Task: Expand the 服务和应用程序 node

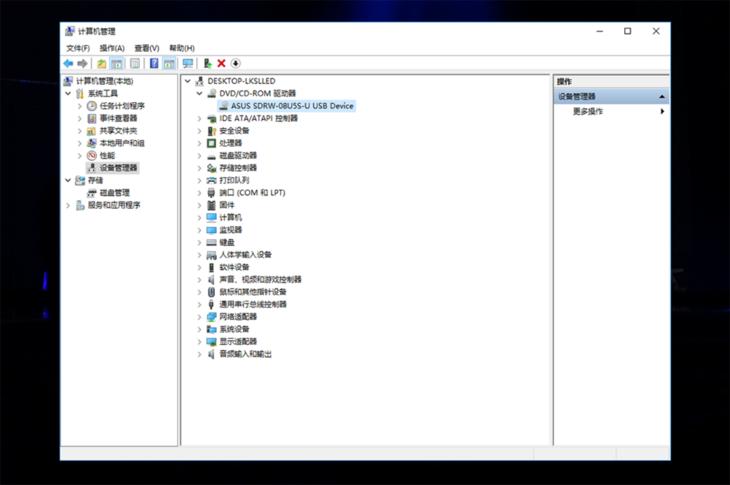Action: click(68, 205)
